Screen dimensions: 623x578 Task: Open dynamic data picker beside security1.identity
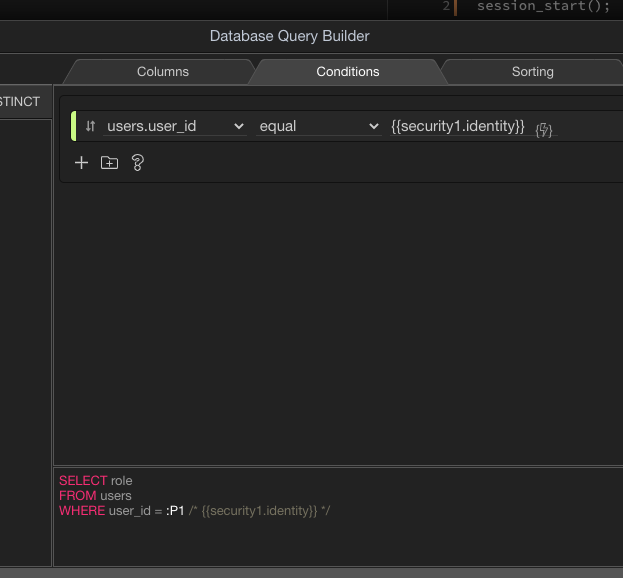[x=544, y=130]
